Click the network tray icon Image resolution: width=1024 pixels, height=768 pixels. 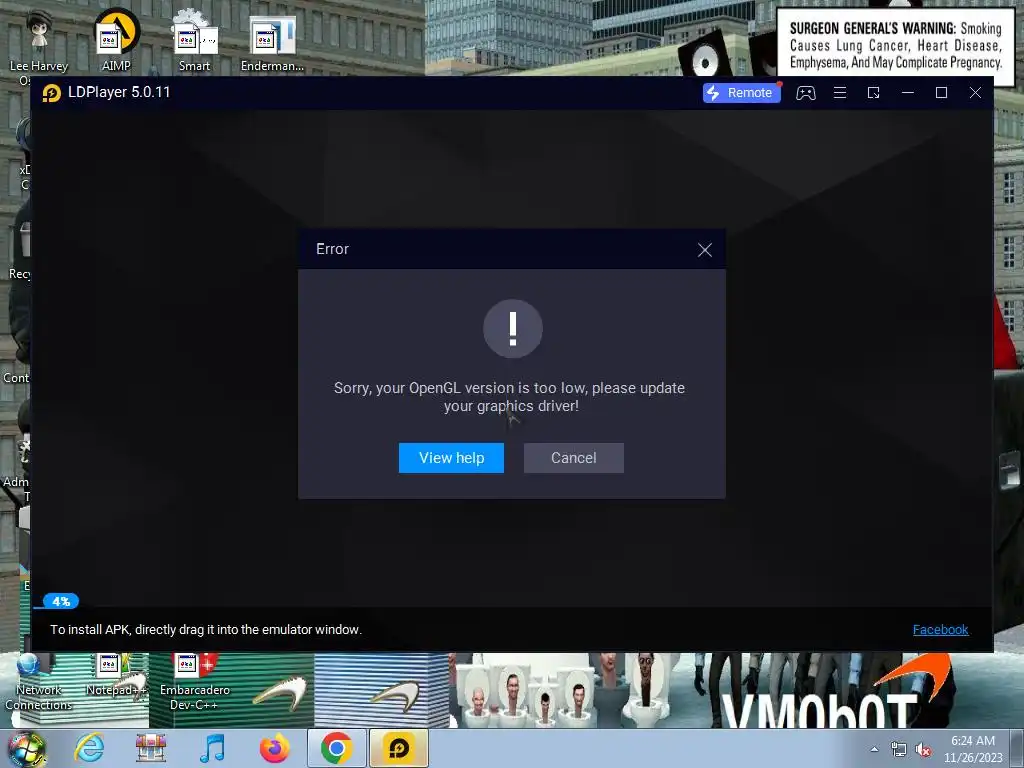tap(899, 750)
